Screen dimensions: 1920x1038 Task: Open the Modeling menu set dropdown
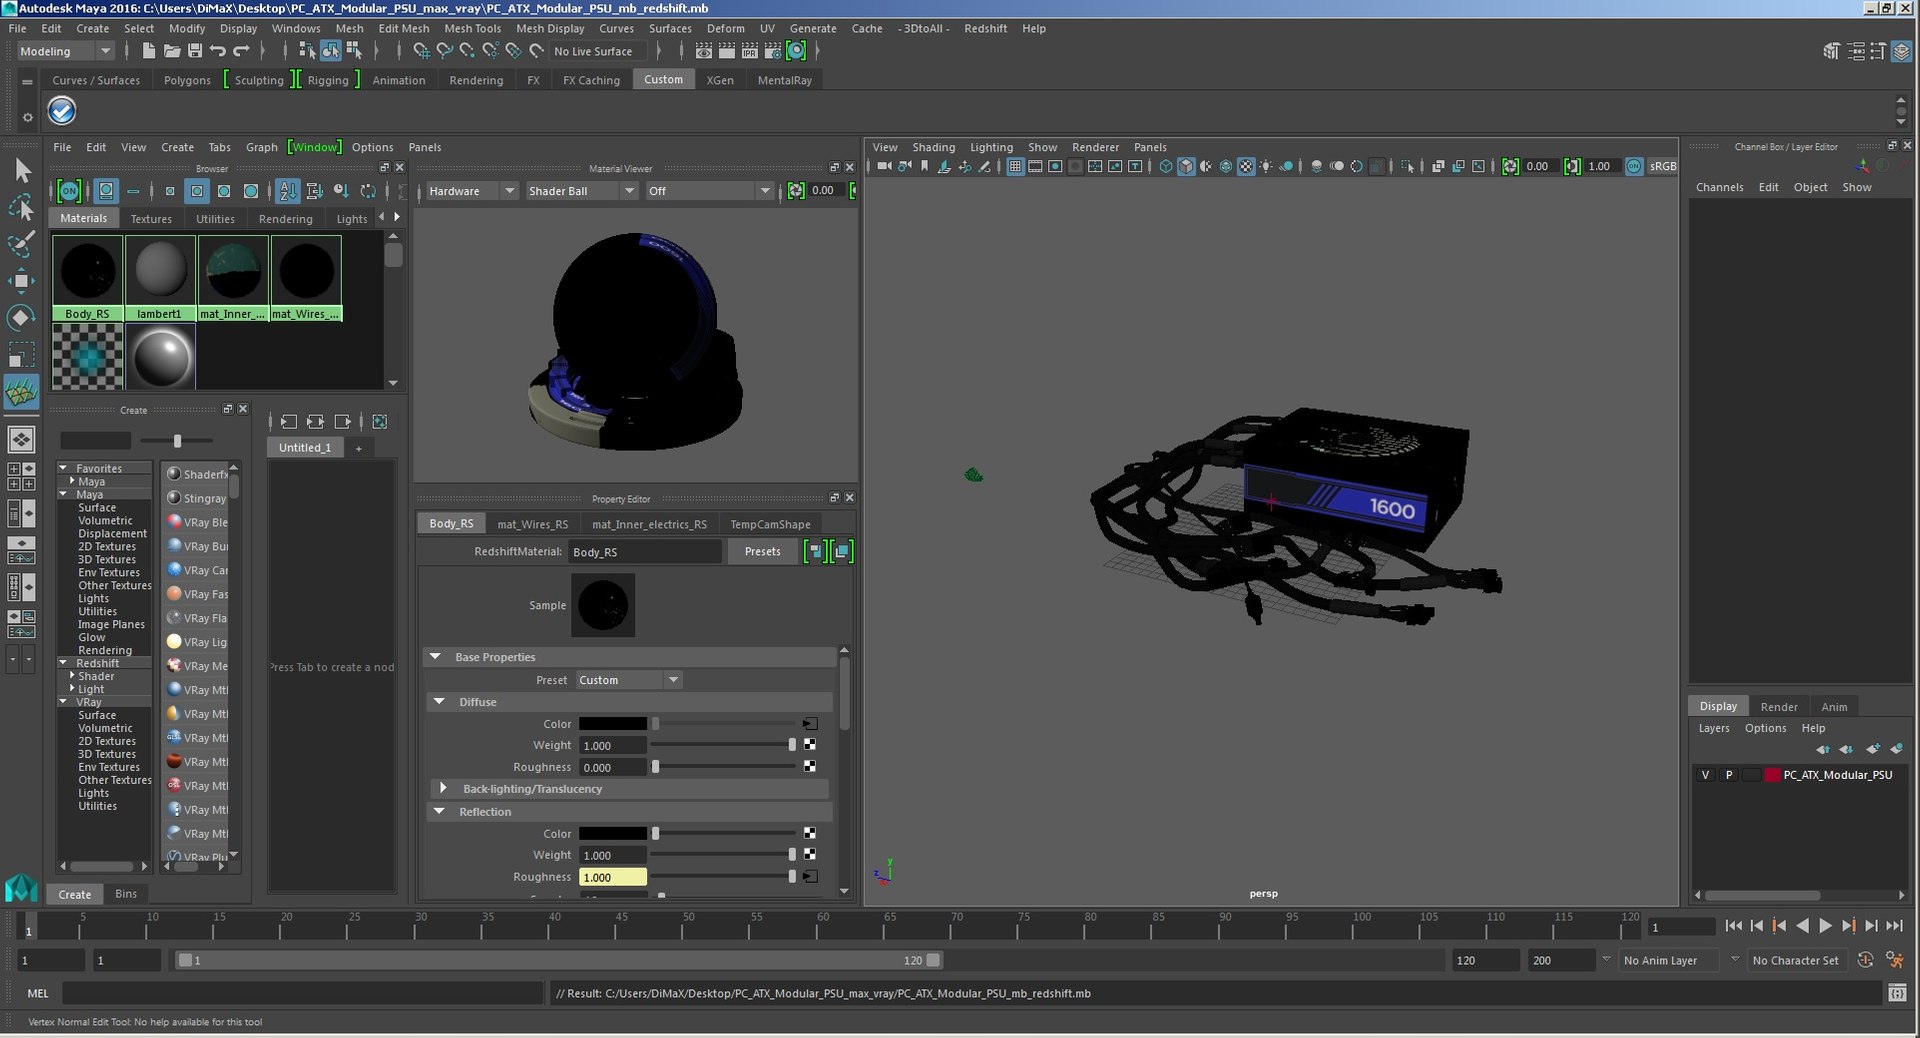65,51
